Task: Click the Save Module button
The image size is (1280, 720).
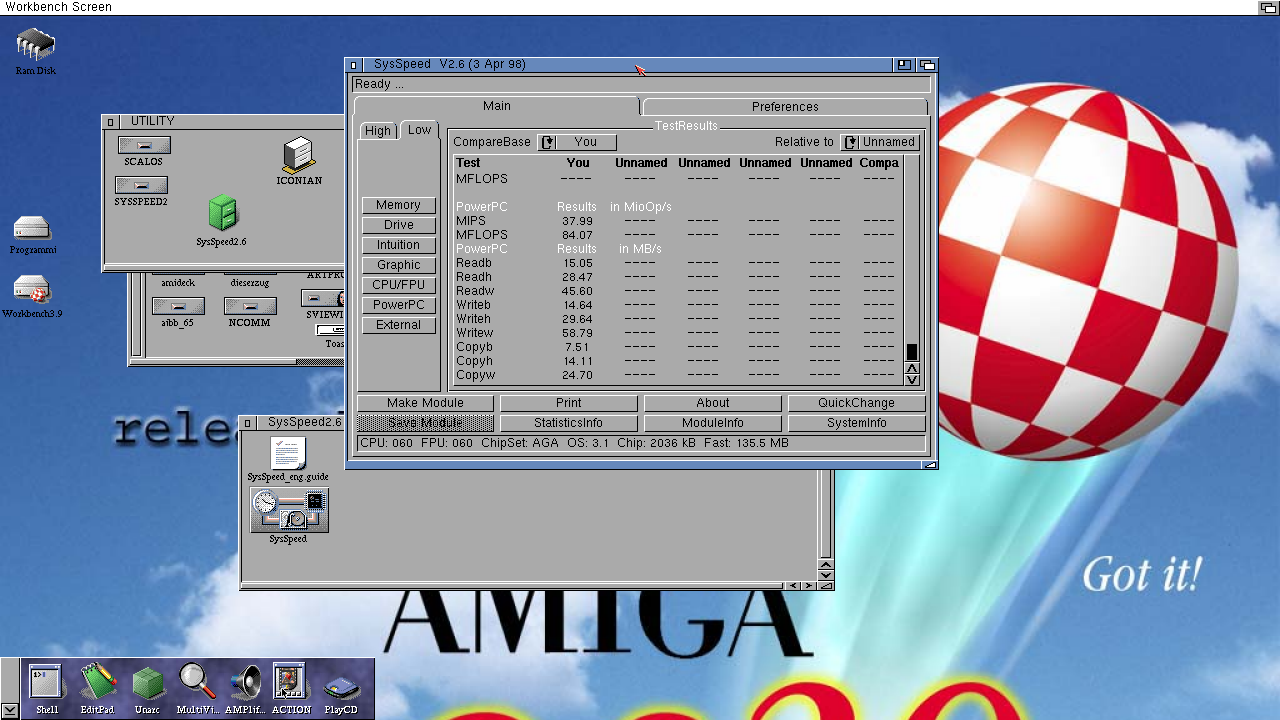Action: 425,423
